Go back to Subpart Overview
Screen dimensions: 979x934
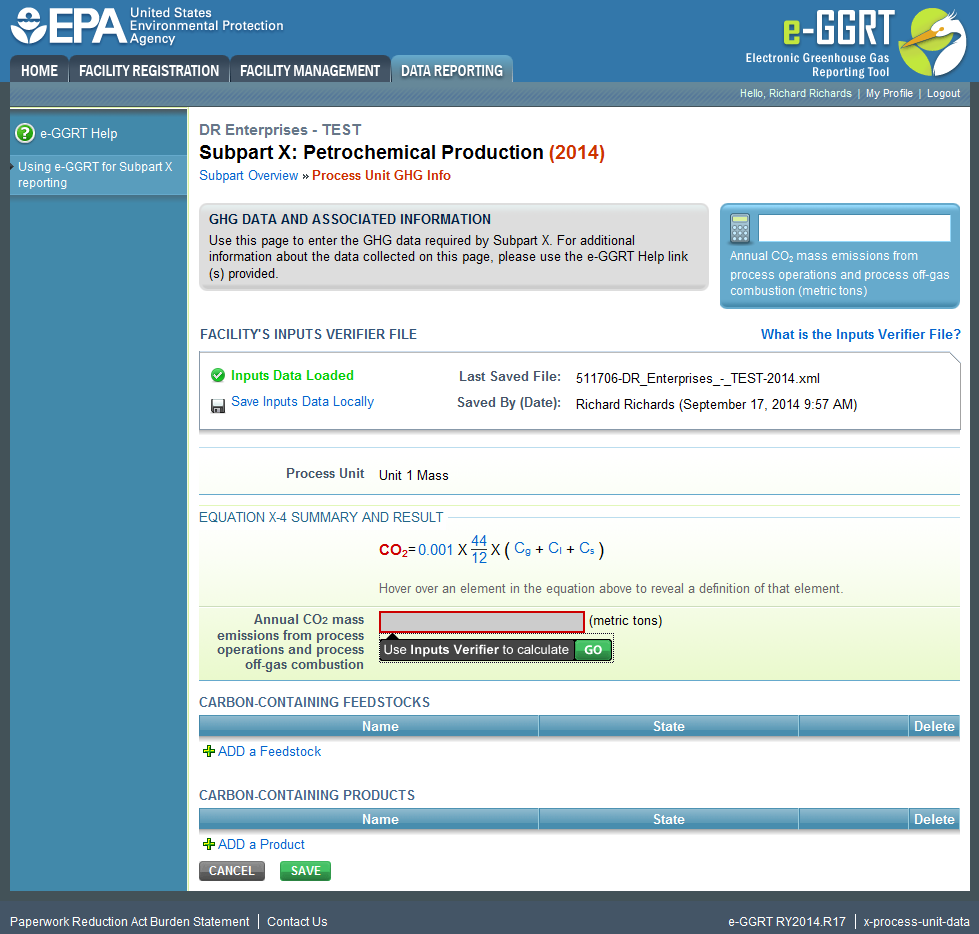click(x=248, y=175)
